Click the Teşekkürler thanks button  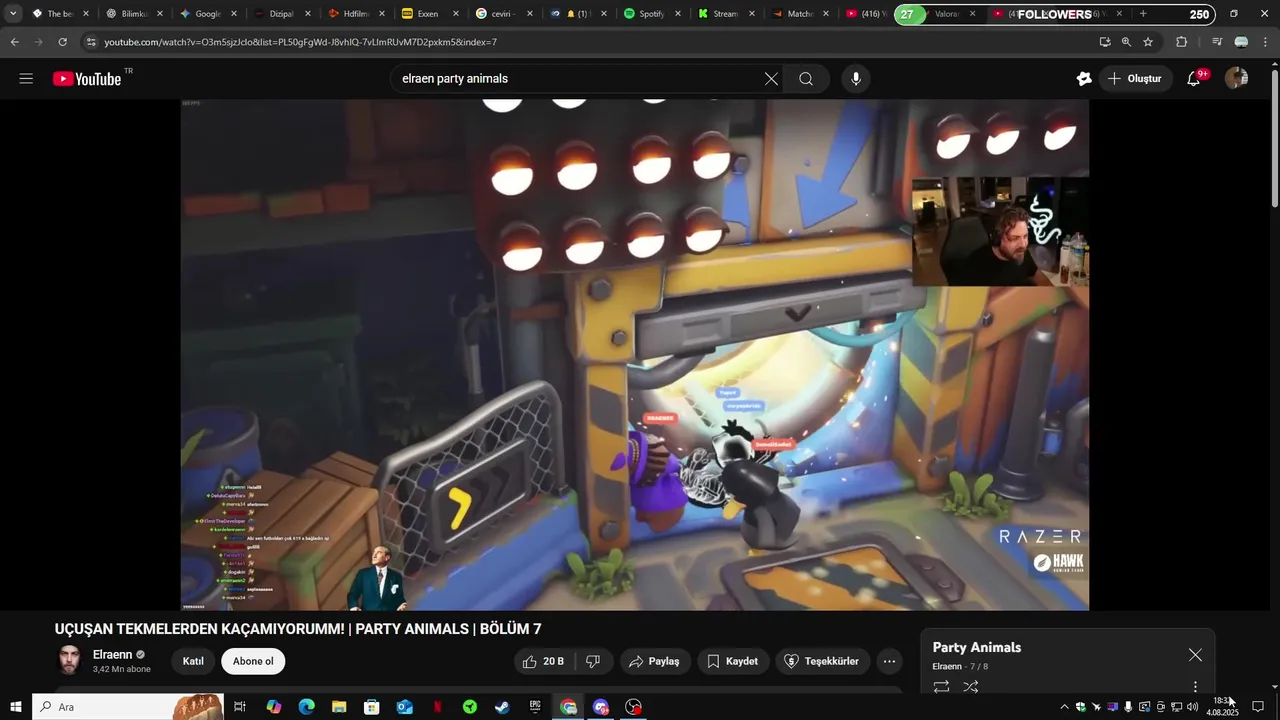pos(821,661)
